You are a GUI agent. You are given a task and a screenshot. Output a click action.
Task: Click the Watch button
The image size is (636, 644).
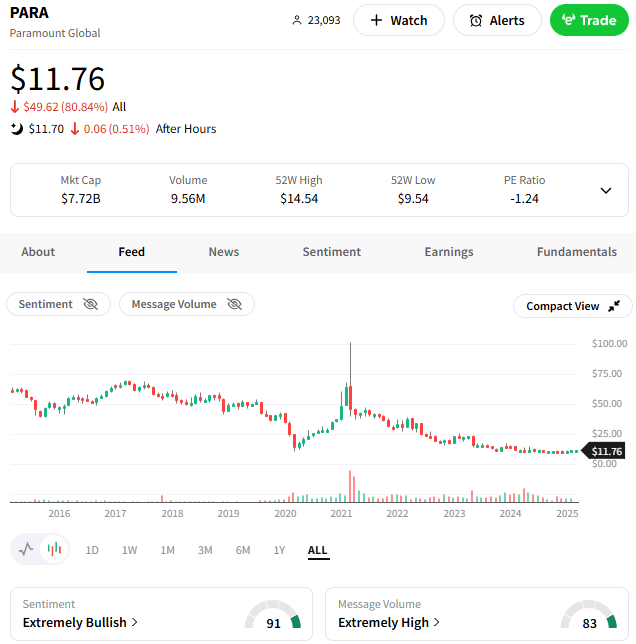399,20
